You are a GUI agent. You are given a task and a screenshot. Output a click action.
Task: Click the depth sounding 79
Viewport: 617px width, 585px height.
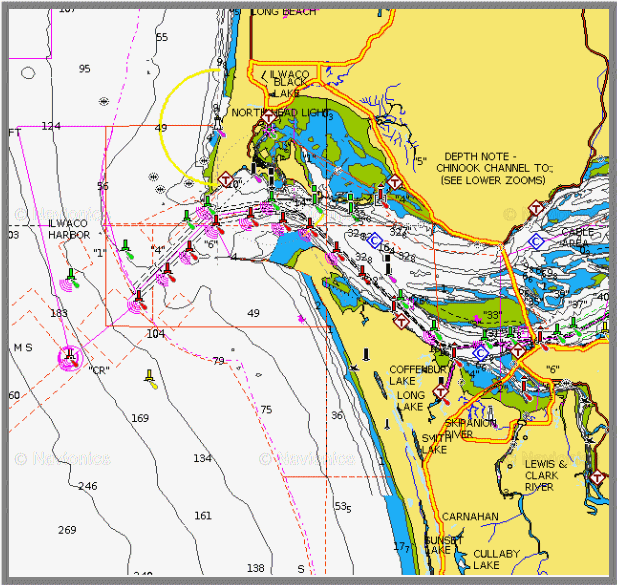coord(218,361)
